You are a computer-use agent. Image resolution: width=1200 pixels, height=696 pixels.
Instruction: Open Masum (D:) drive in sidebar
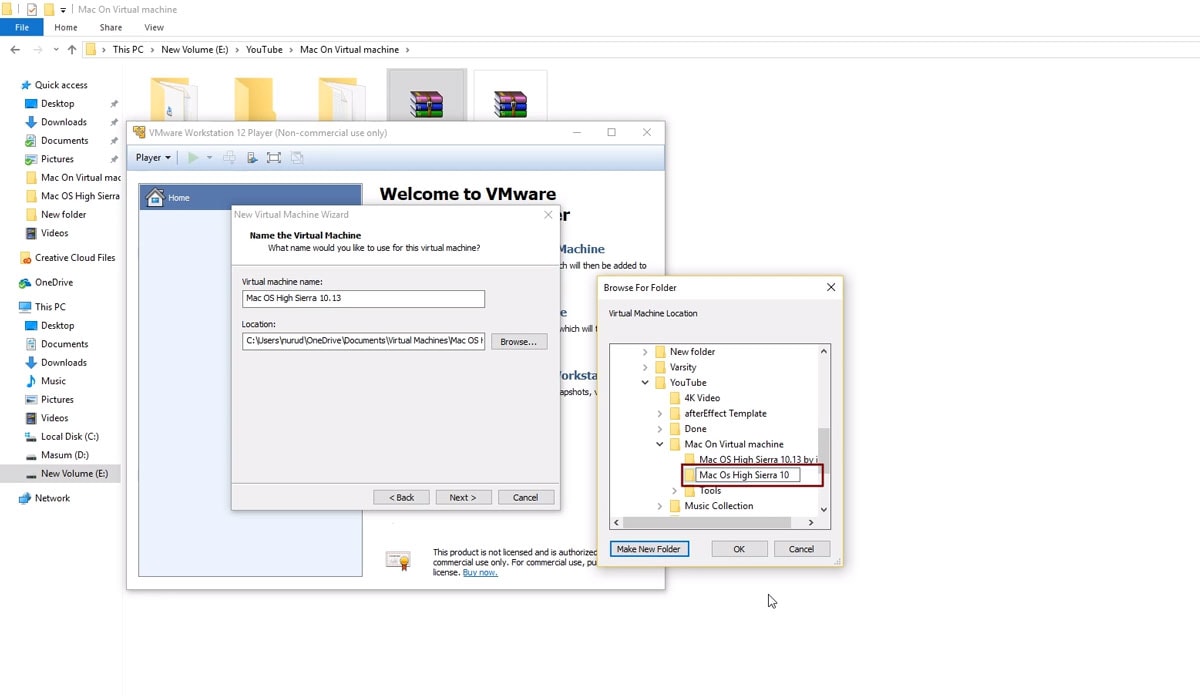(64, 455)
